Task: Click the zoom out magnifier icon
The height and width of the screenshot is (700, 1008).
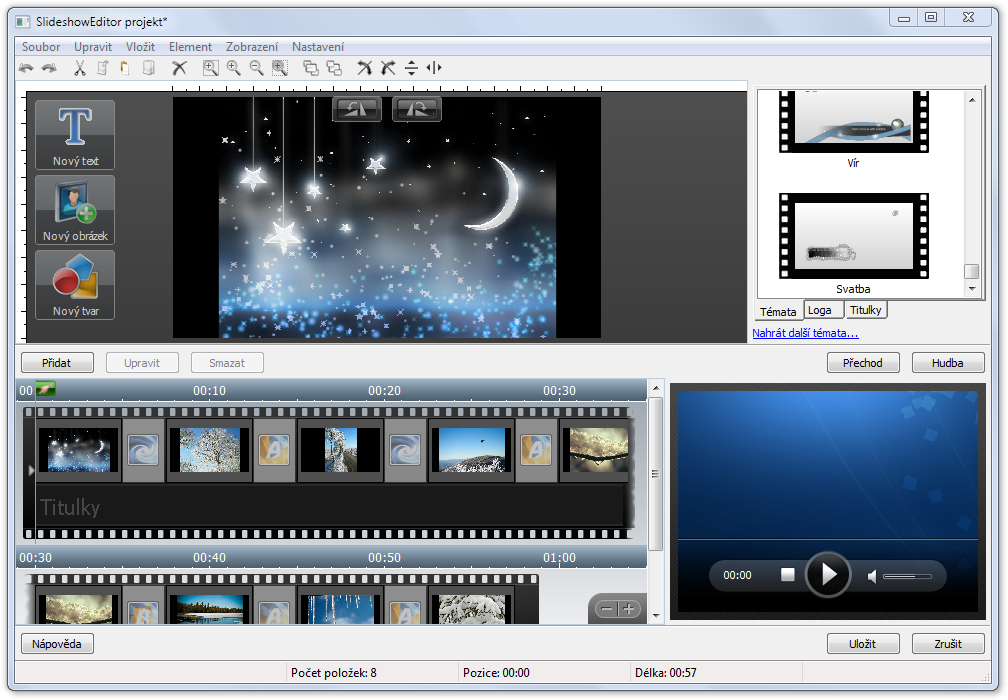Action: tap(256, 68)
